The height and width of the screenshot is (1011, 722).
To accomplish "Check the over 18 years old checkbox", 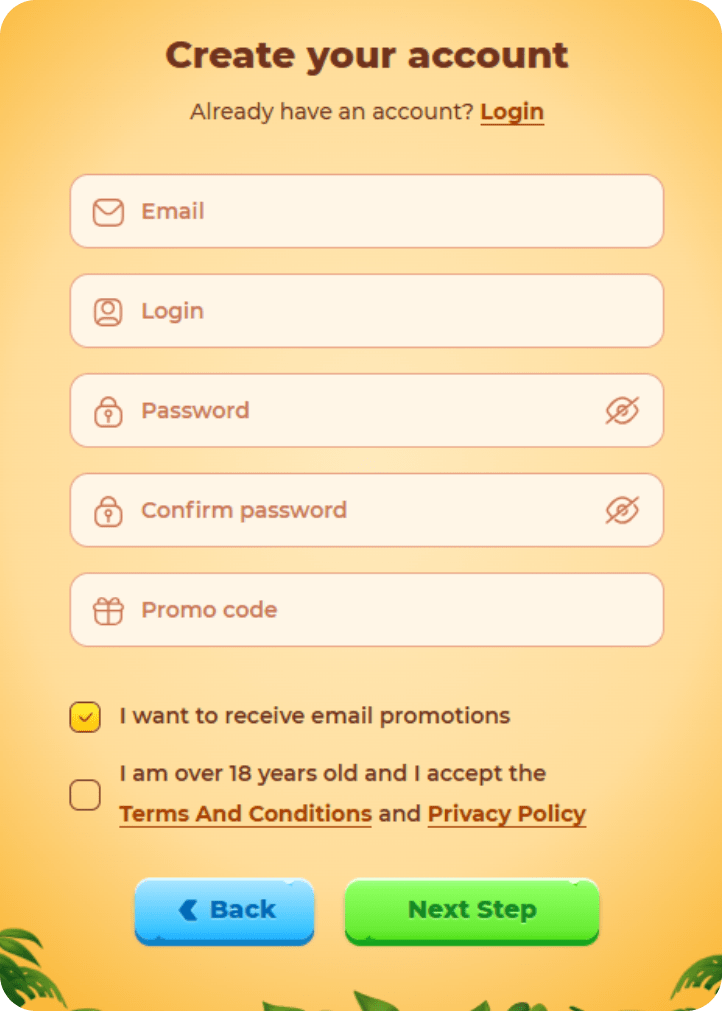I will click(x=85, y=795).
